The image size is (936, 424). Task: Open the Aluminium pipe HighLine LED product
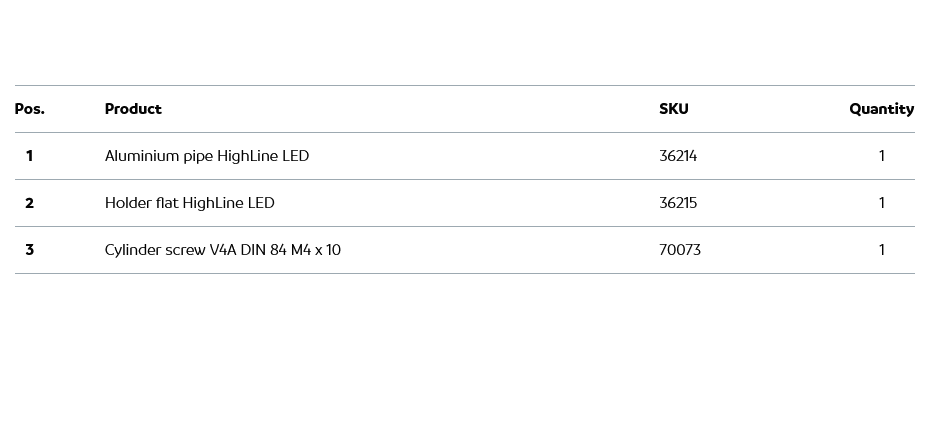pyautogui.click(x=207, y=156)
